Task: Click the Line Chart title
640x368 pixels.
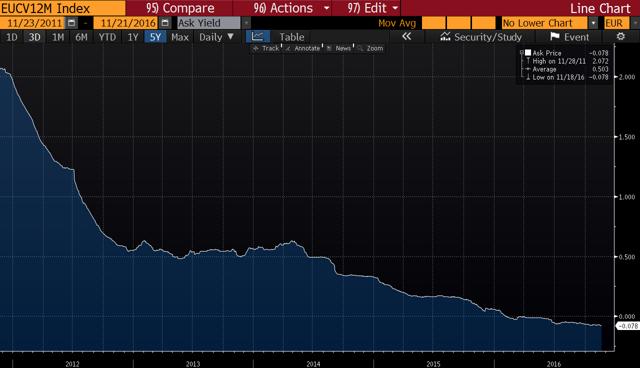Action: (x=600, y=8)
